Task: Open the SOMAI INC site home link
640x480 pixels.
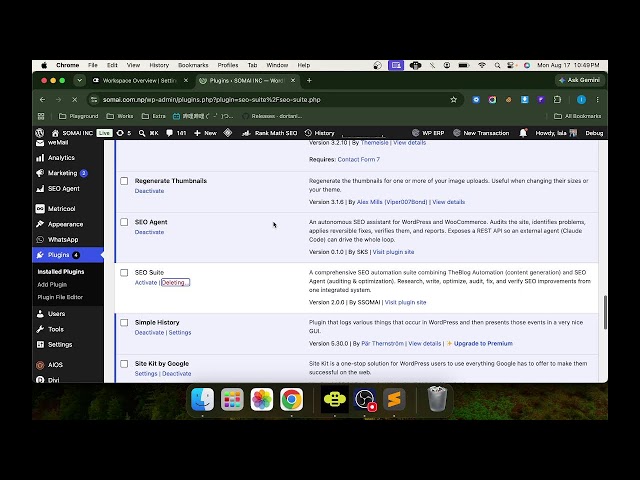Action: pos(72,133)
